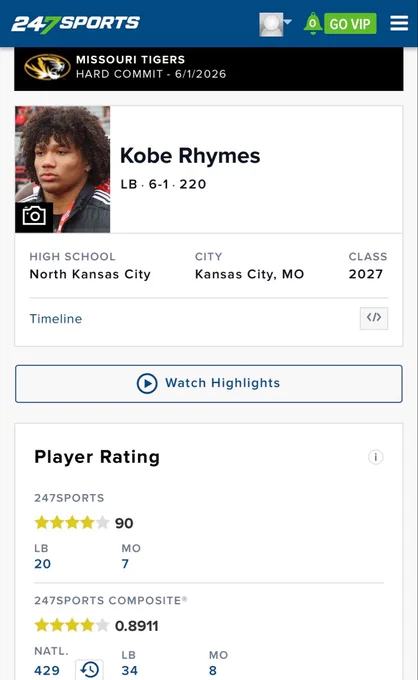The width and height of the screenshot is (418, 680).
Task: Click the Watch Highlights button
Action: (209, 384)
